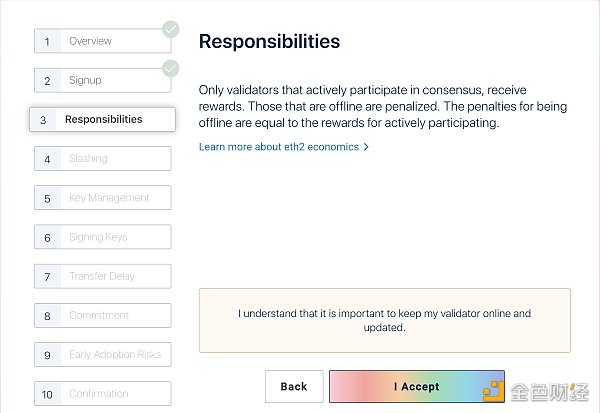600x413 pixels.
Task: Click the green checkmark on Overview step
Action: click(170, 29)
